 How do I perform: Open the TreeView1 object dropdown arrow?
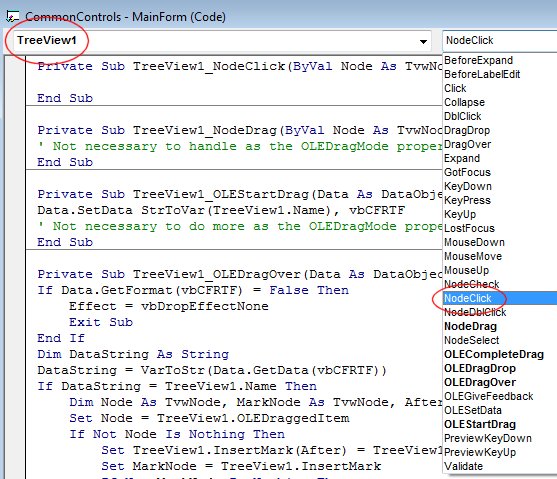[x=423, y=41]
